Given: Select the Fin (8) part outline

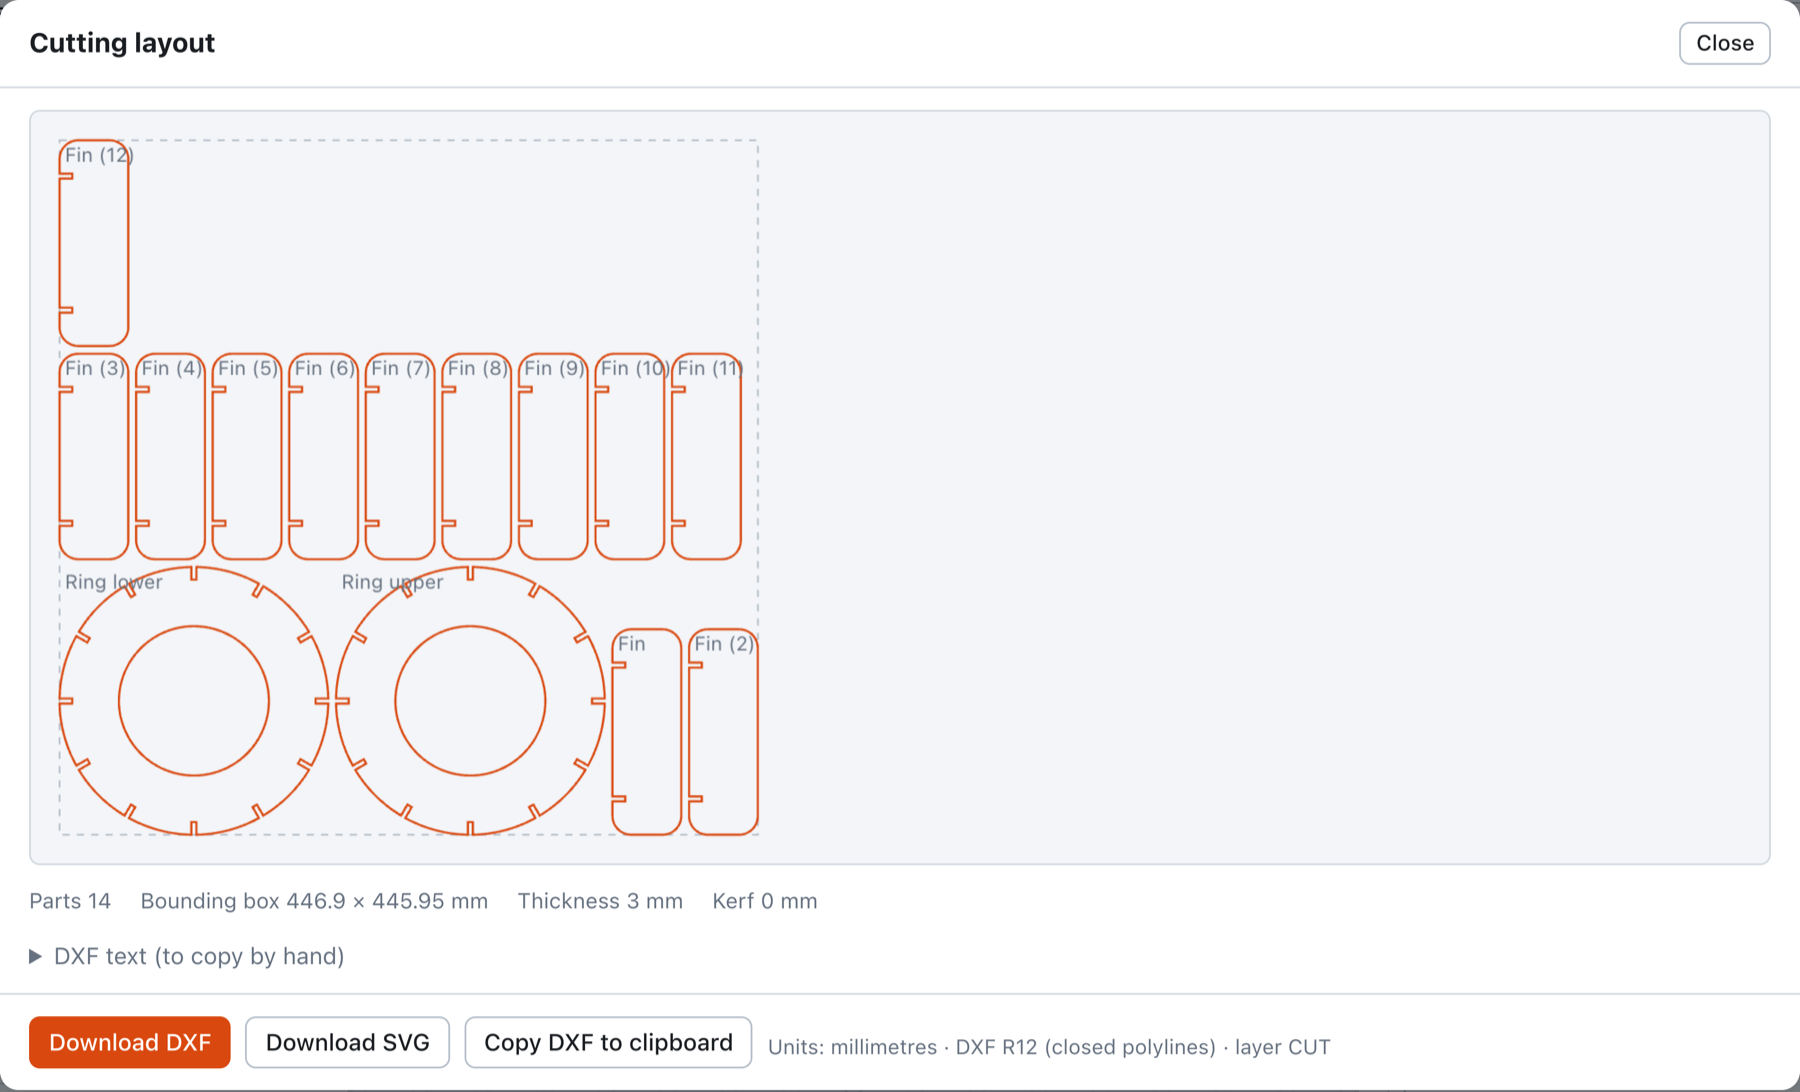Looking at the screenshot, I should point(476,456).
